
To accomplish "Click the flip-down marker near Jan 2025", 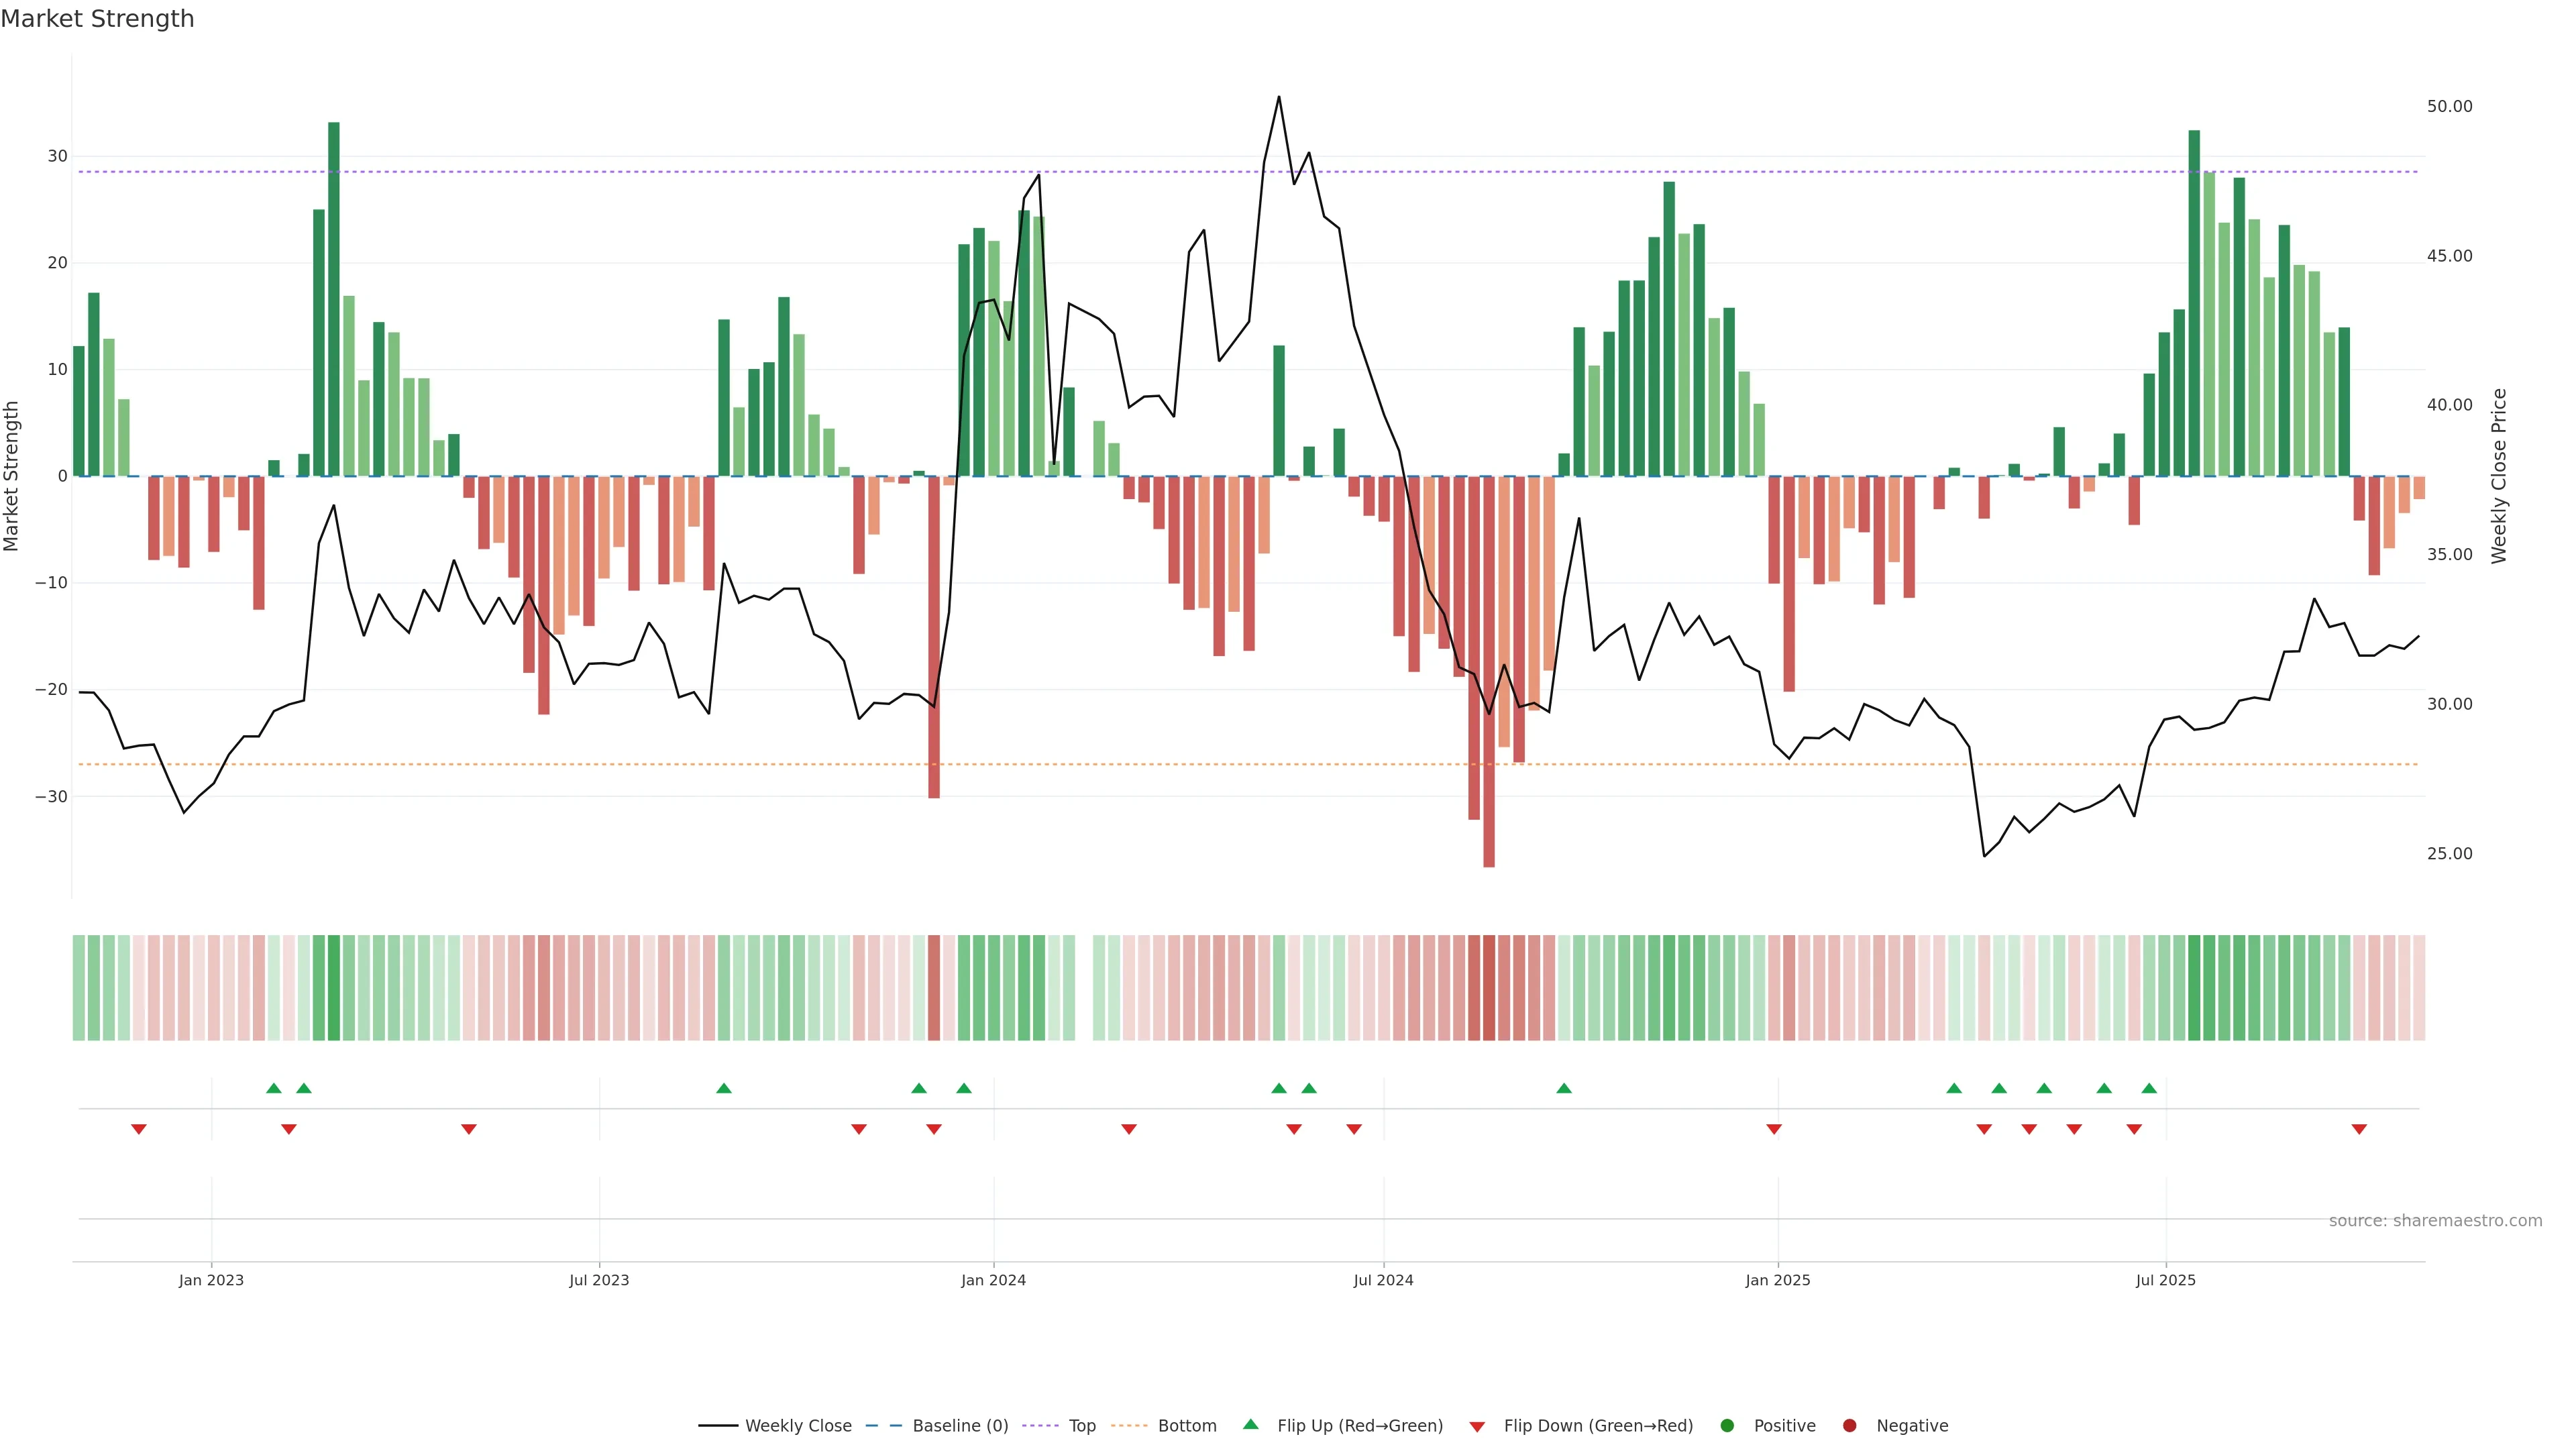I will tap(1774, 1129).
